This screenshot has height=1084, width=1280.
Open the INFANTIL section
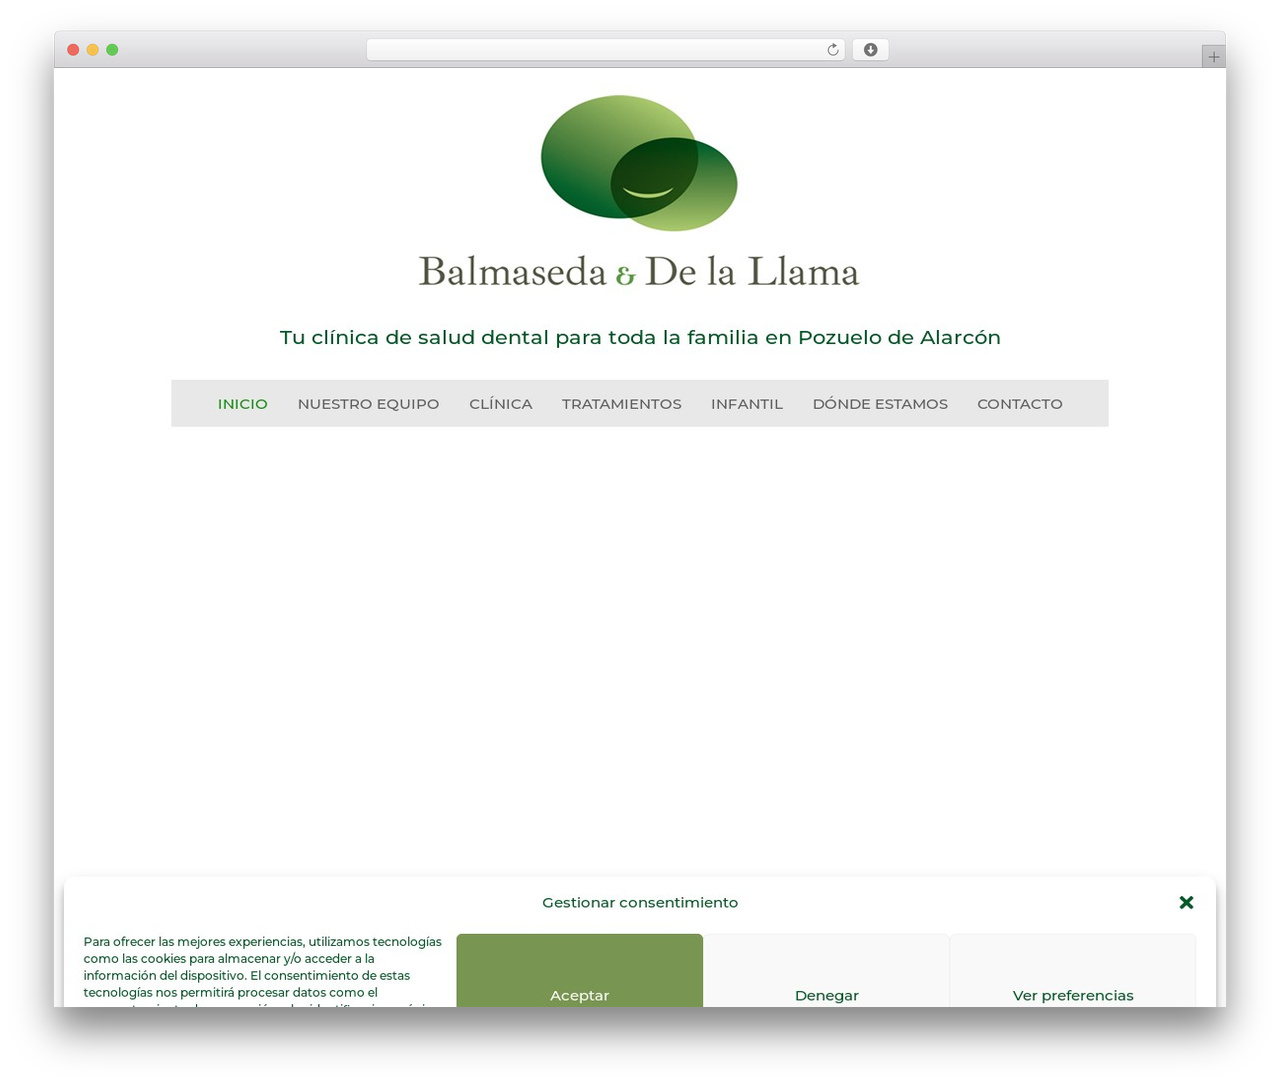(x=747, y=404)
